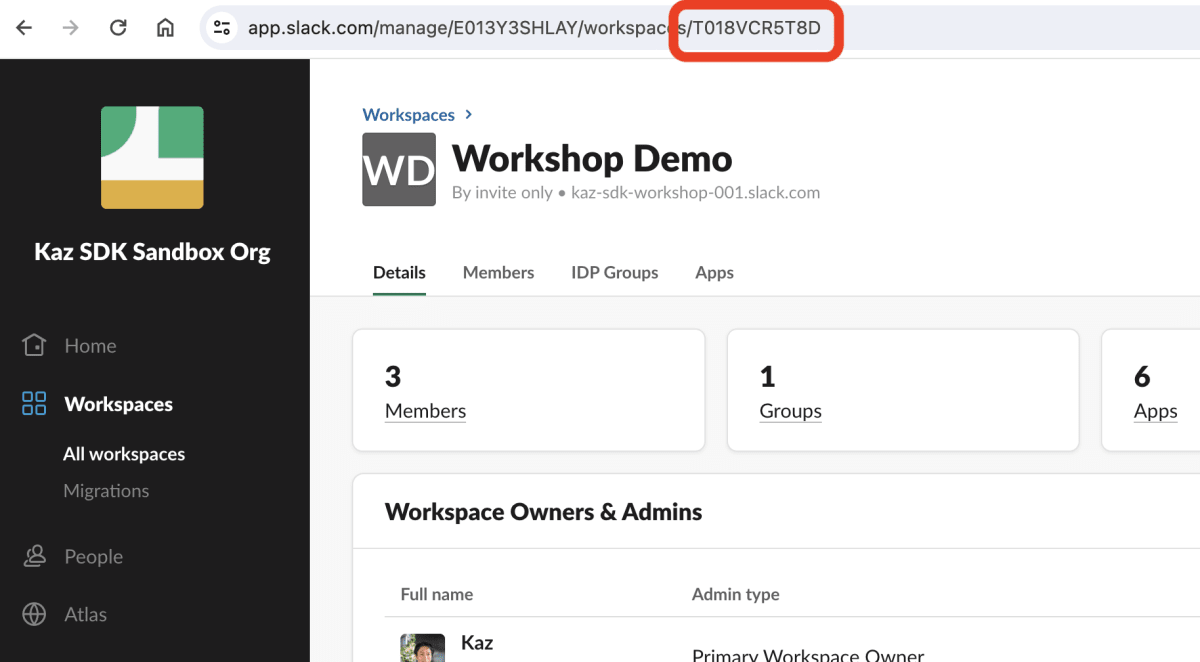Select Workspaces in sidebar
Screen dimensions: 1200x662
(119, 404)
